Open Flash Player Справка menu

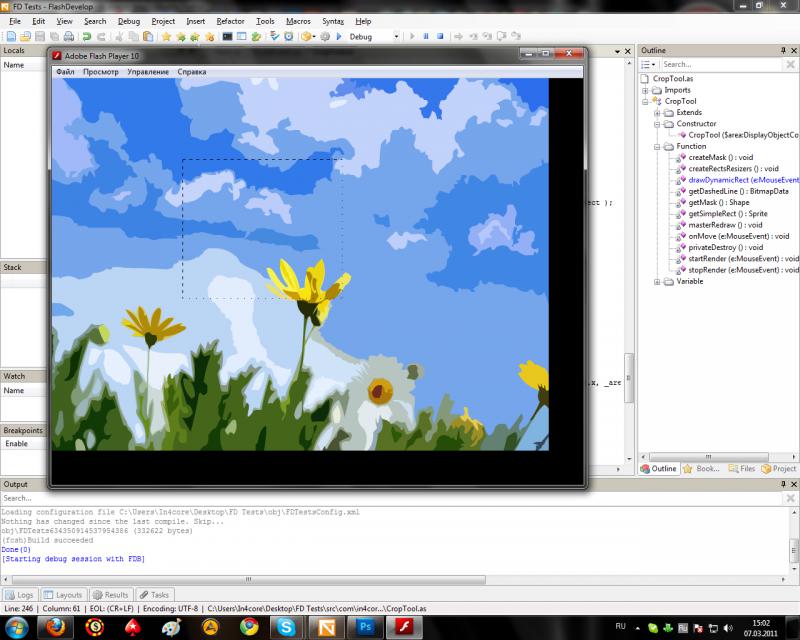(192, 72)
